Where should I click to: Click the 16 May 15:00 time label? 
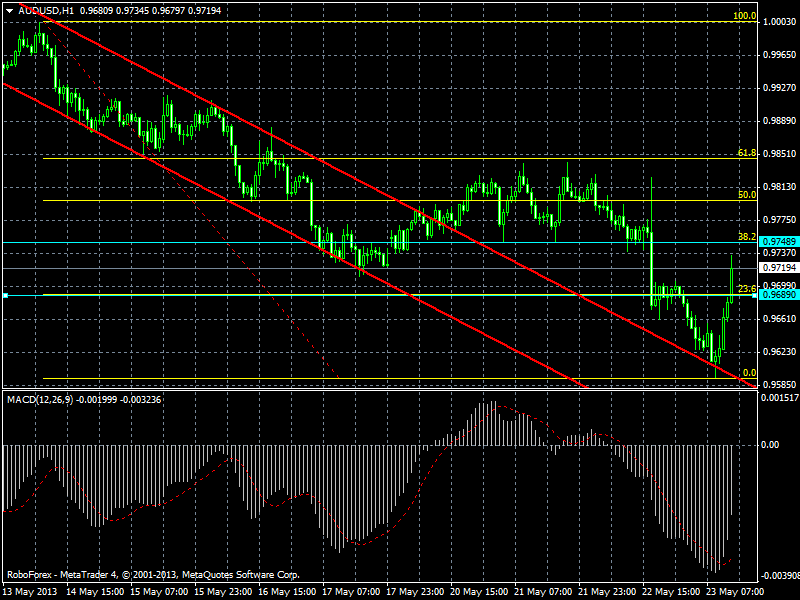tap(287, 592)
